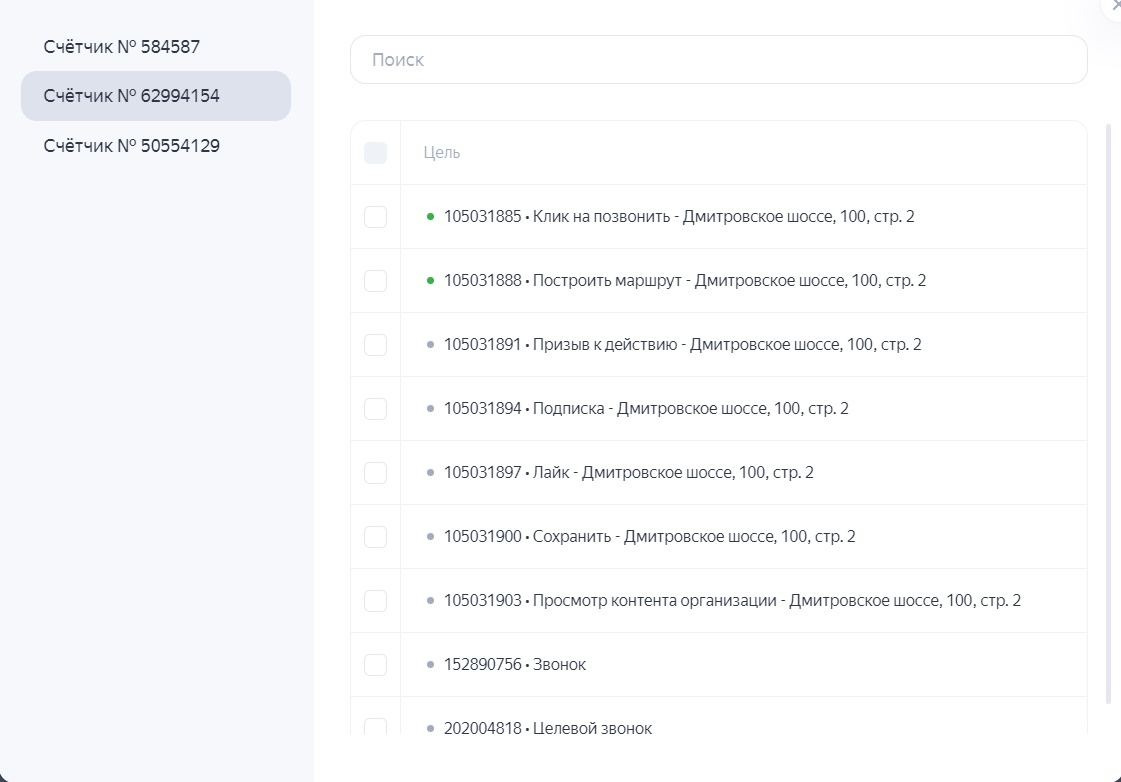
Task: Select counter Счётчик № 62994154
Action: [156, 96]
